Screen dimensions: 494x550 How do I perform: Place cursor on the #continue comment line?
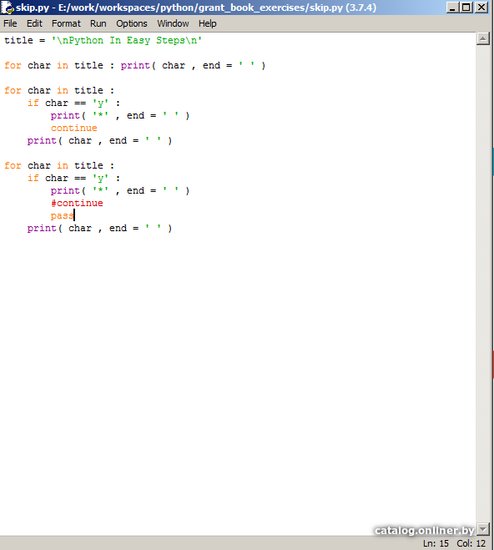pos(77,203)
